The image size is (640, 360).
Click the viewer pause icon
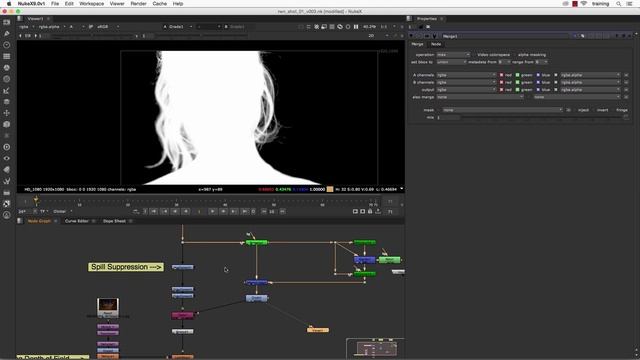pos(356,27)
